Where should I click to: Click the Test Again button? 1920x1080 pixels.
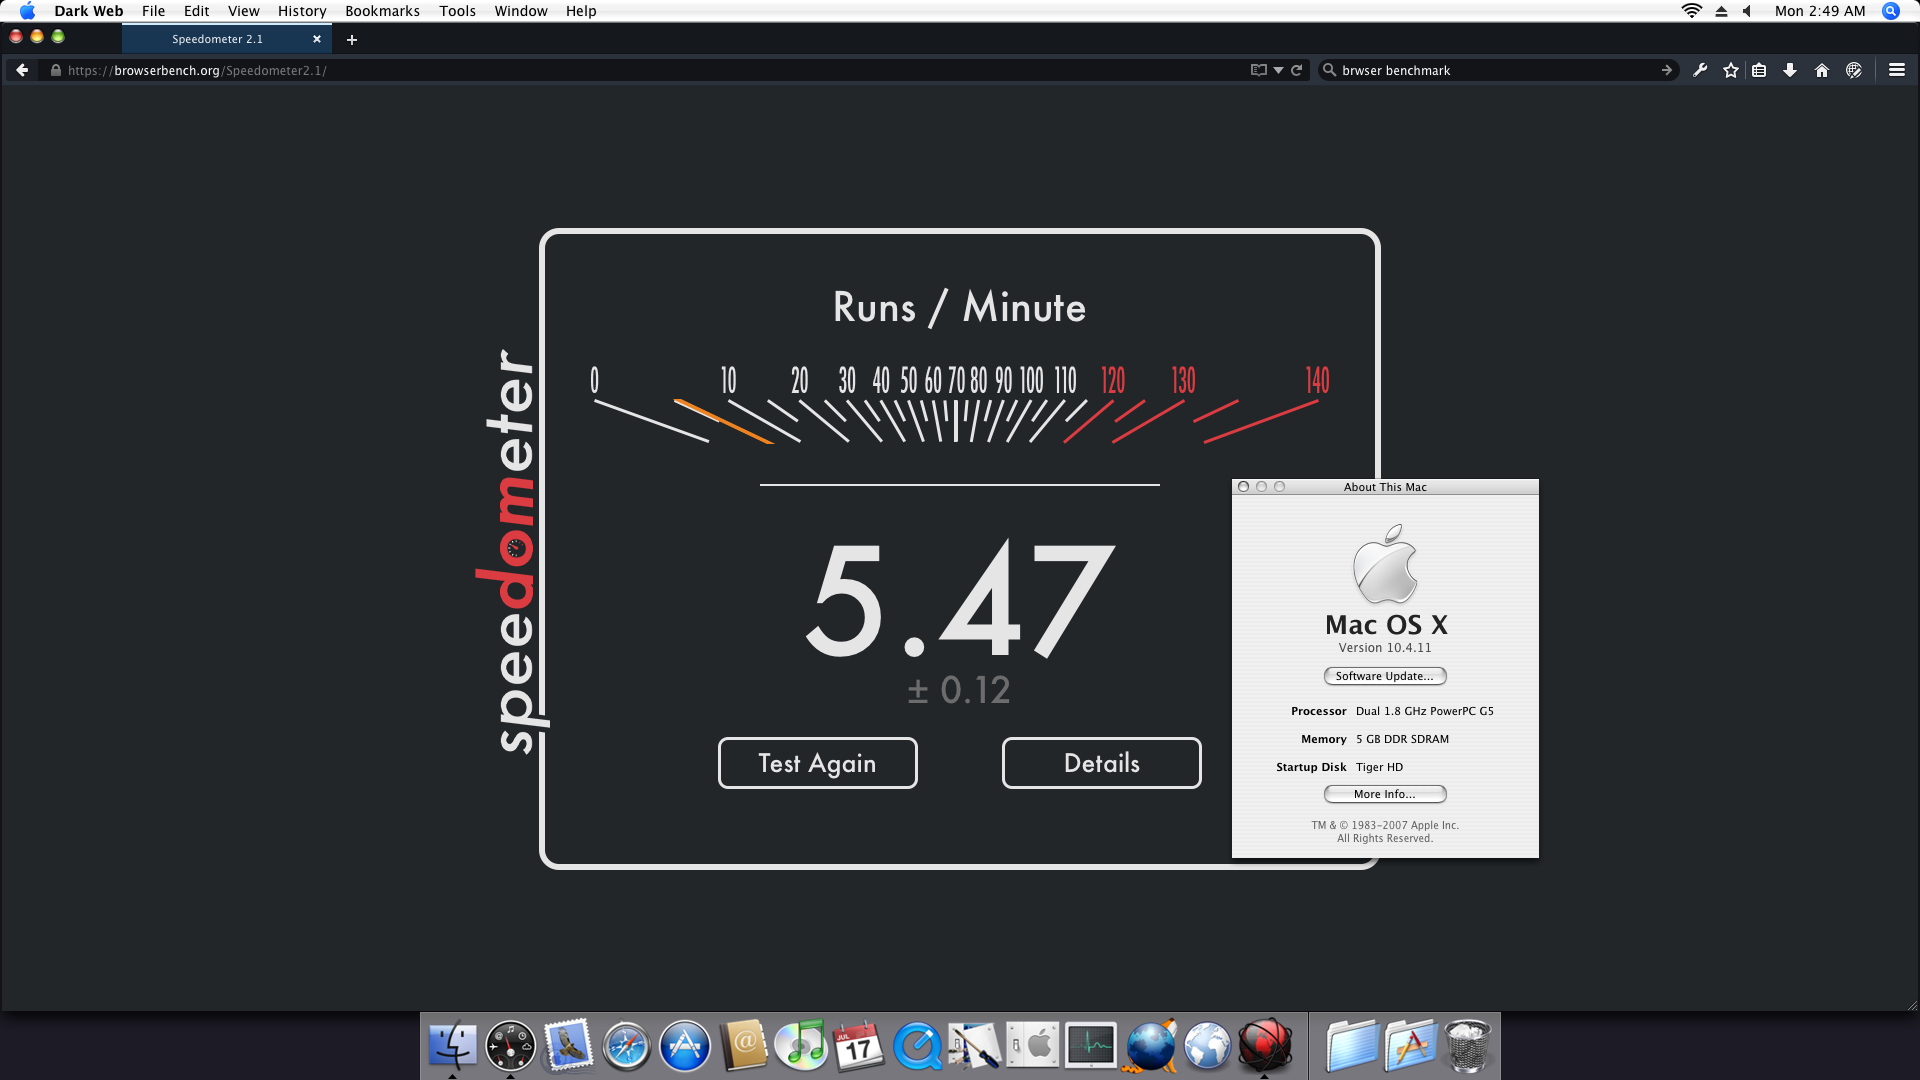[817, 763]
